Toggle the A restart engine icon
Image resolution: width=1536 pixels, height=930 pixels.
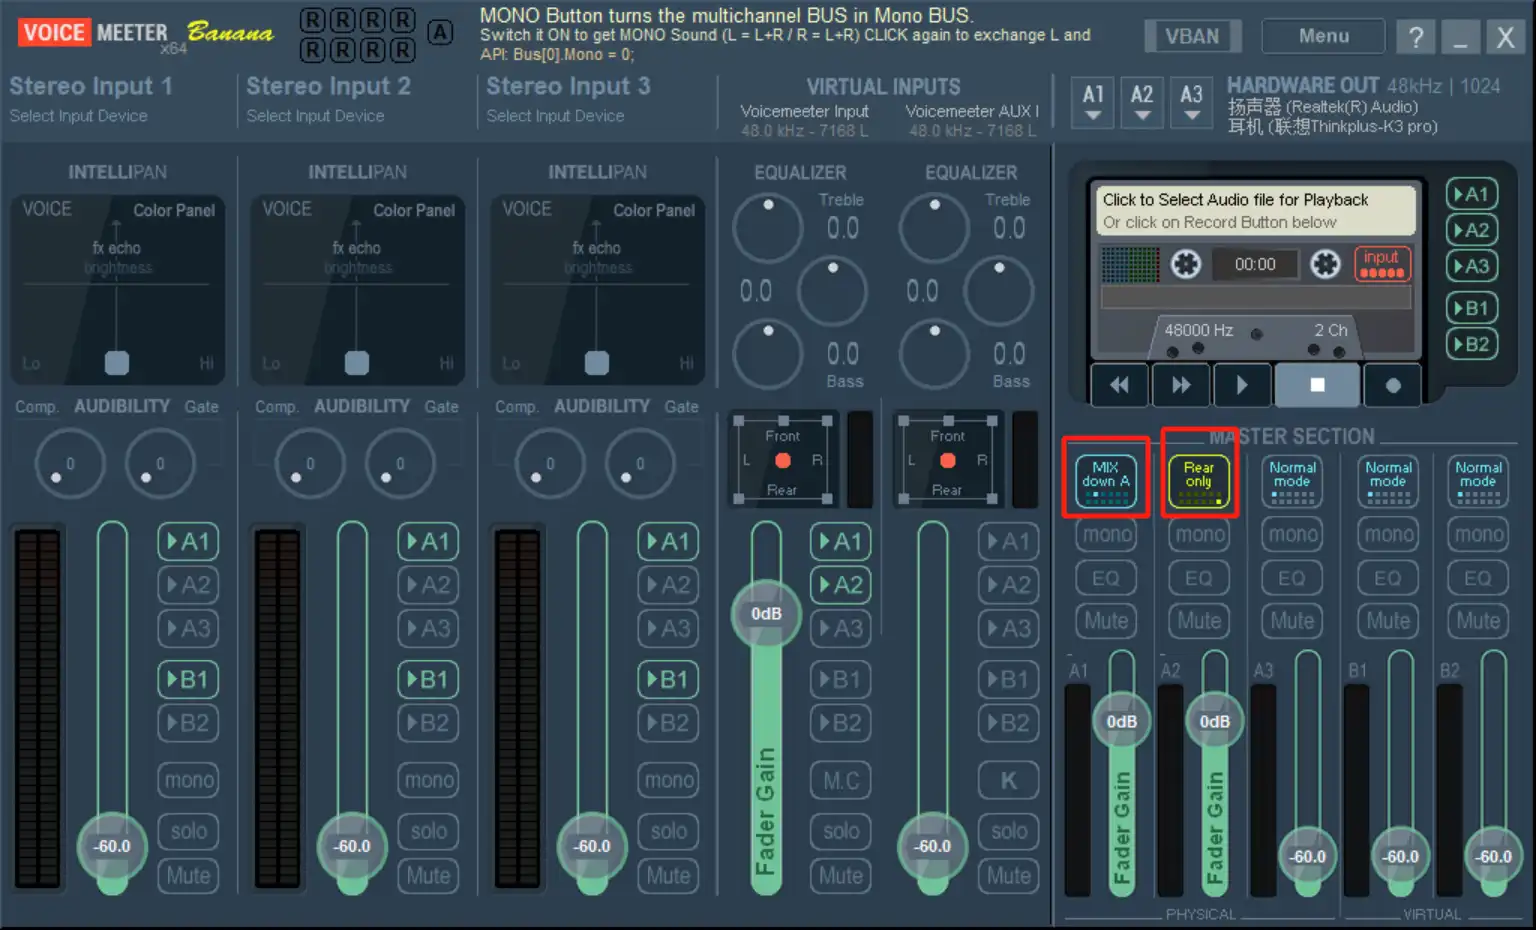pyautogui.click(x=439, y=33)
